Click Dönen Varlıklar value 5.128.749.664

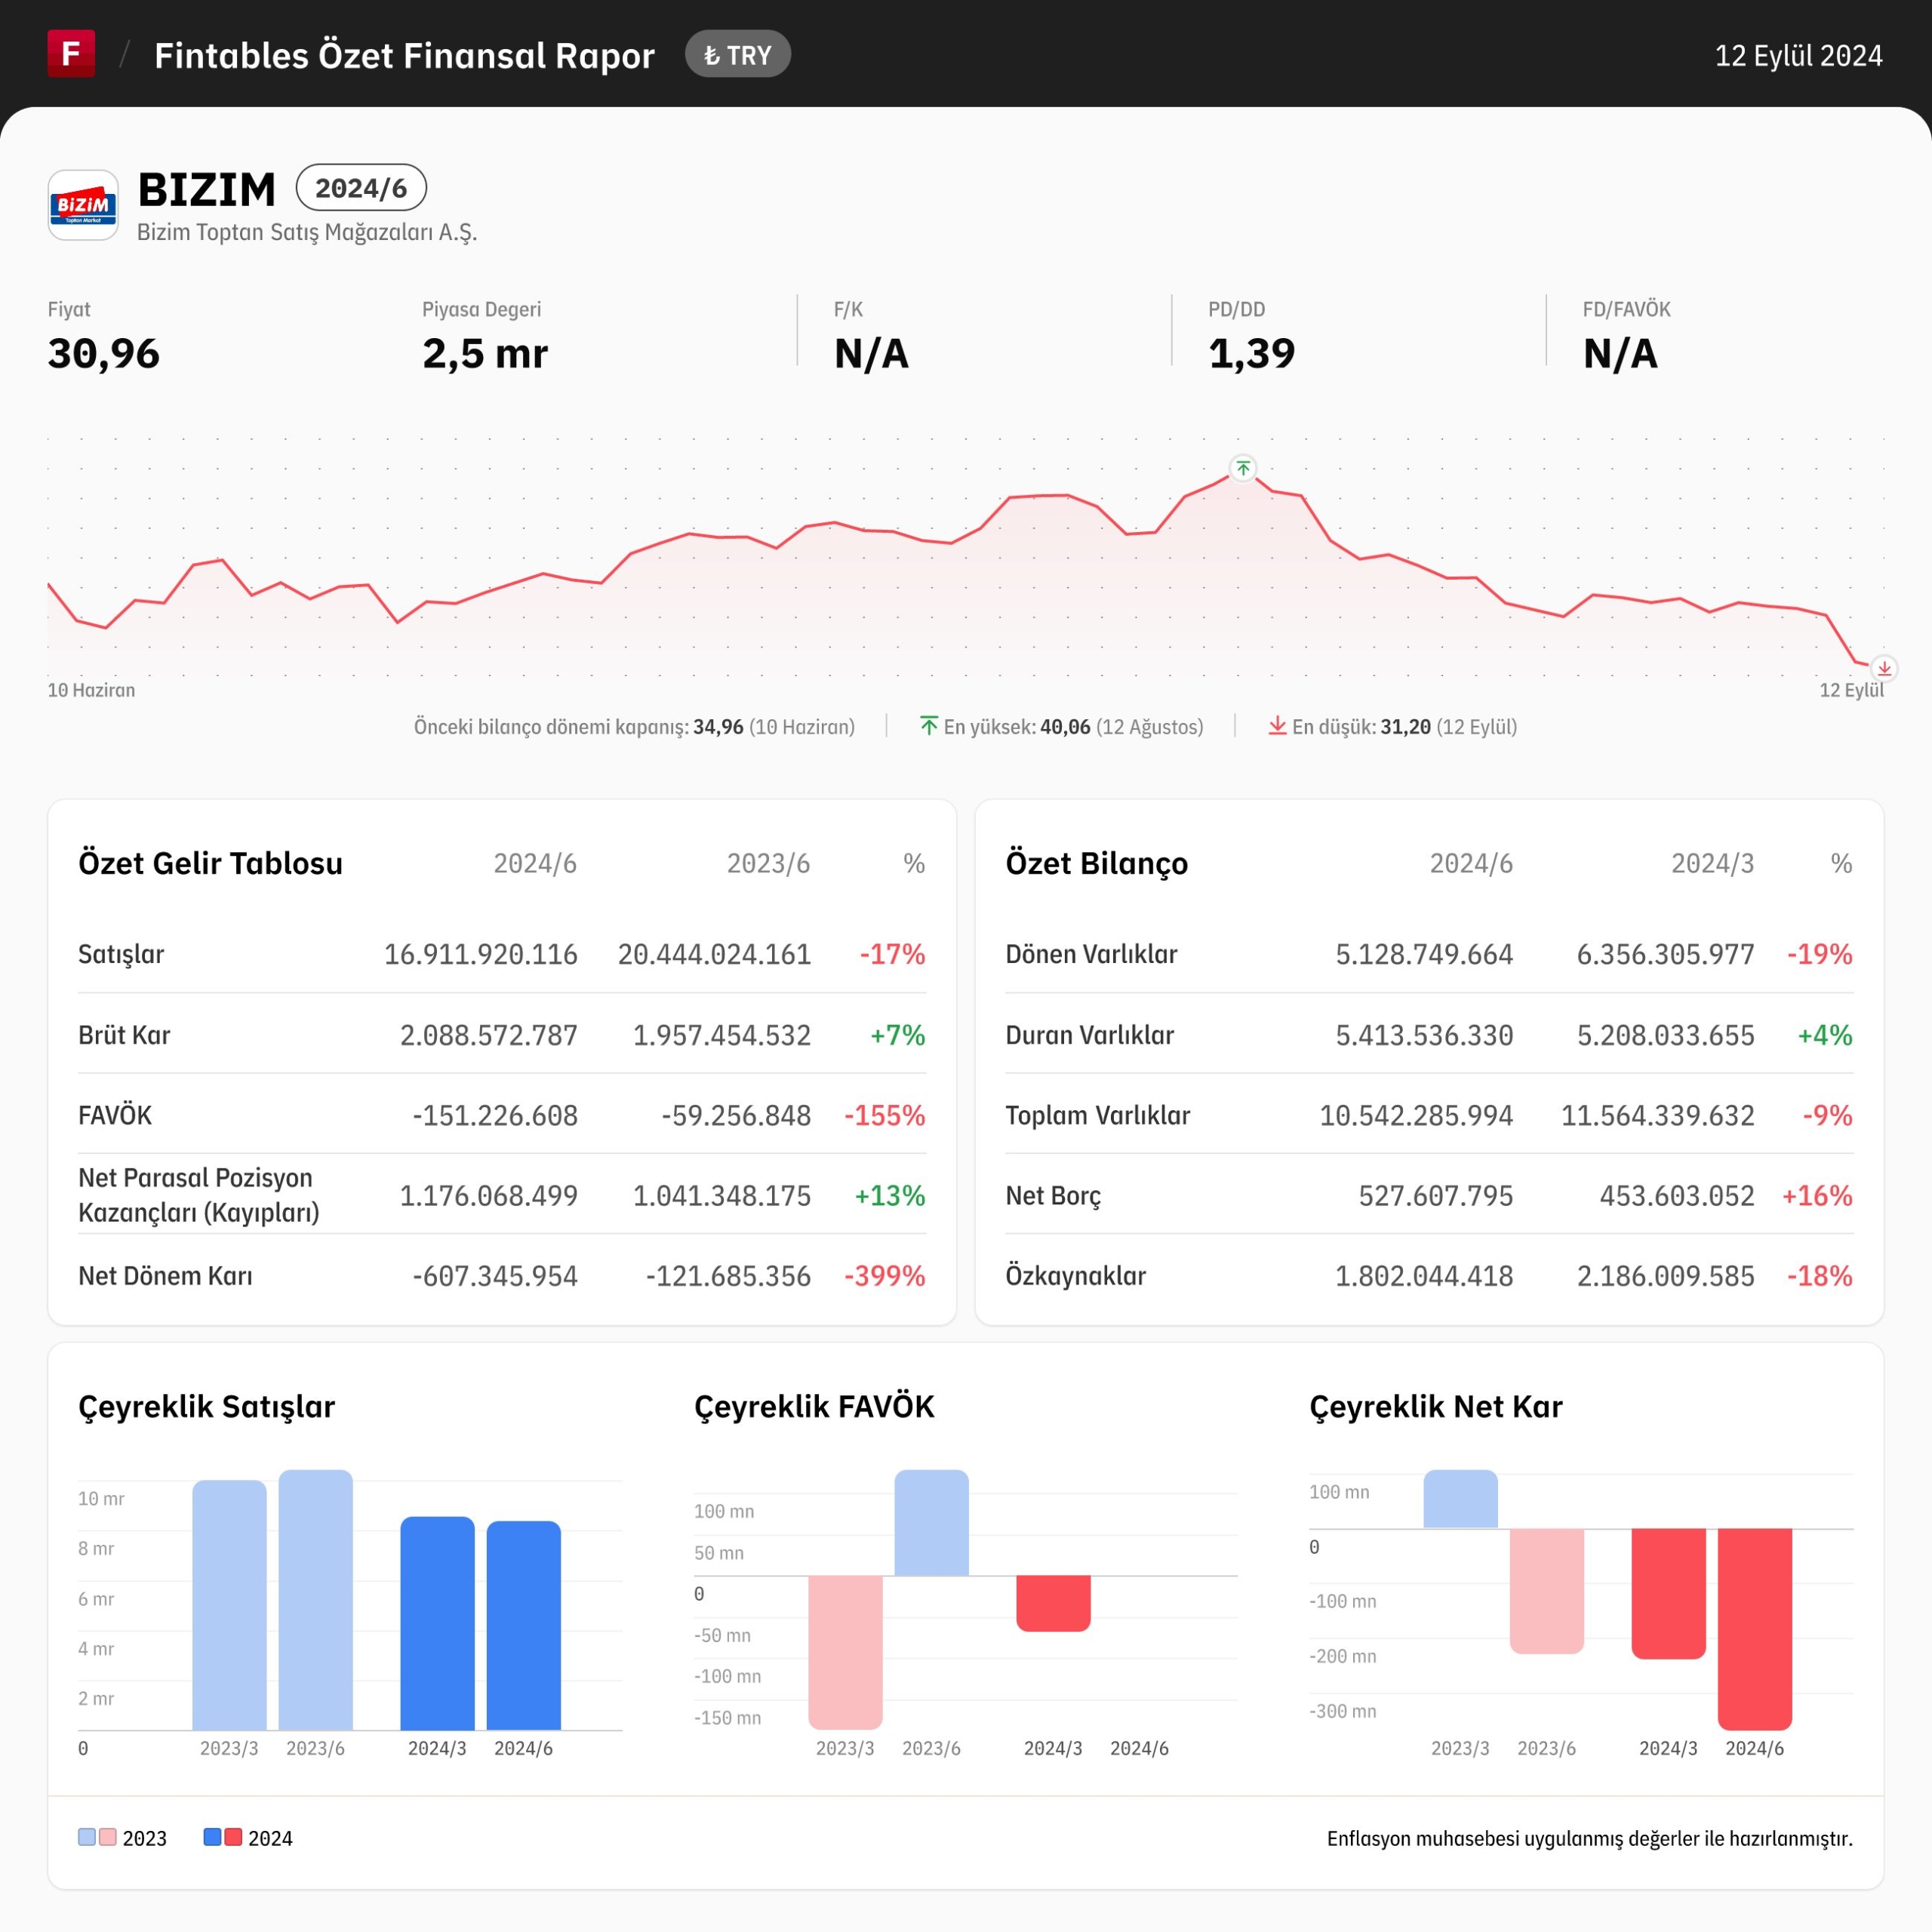pyautogui.click(x=1424, y=954)
